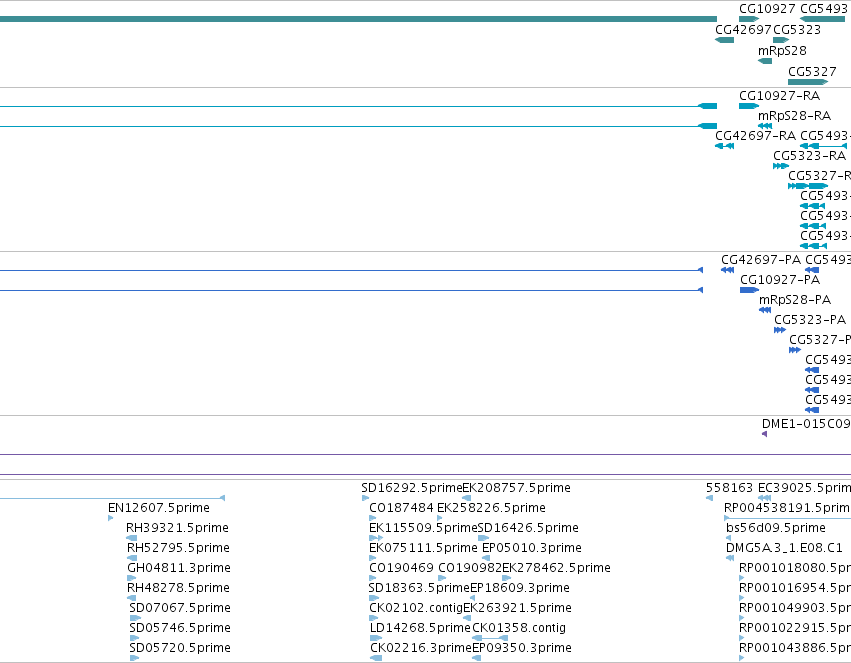Screen dimensions: 851x663
Task: Select EST RP001016954 label
Action: tap(795, 589)
